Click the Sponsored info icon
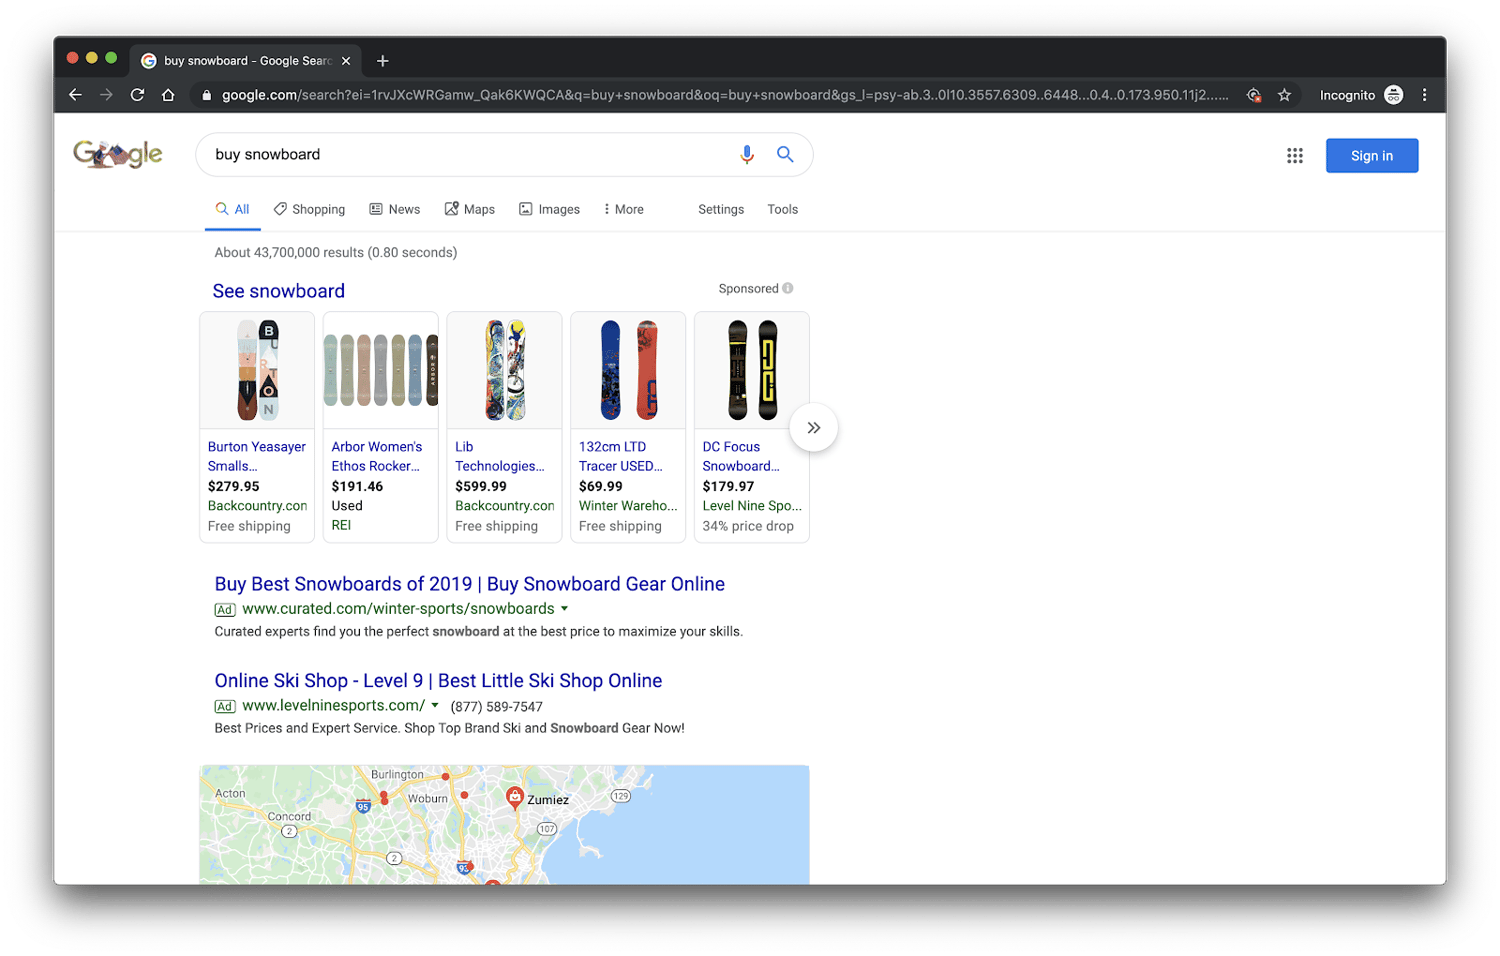Screen dimensions: 1500x956 pyautogui.click(x=788, y=288)
